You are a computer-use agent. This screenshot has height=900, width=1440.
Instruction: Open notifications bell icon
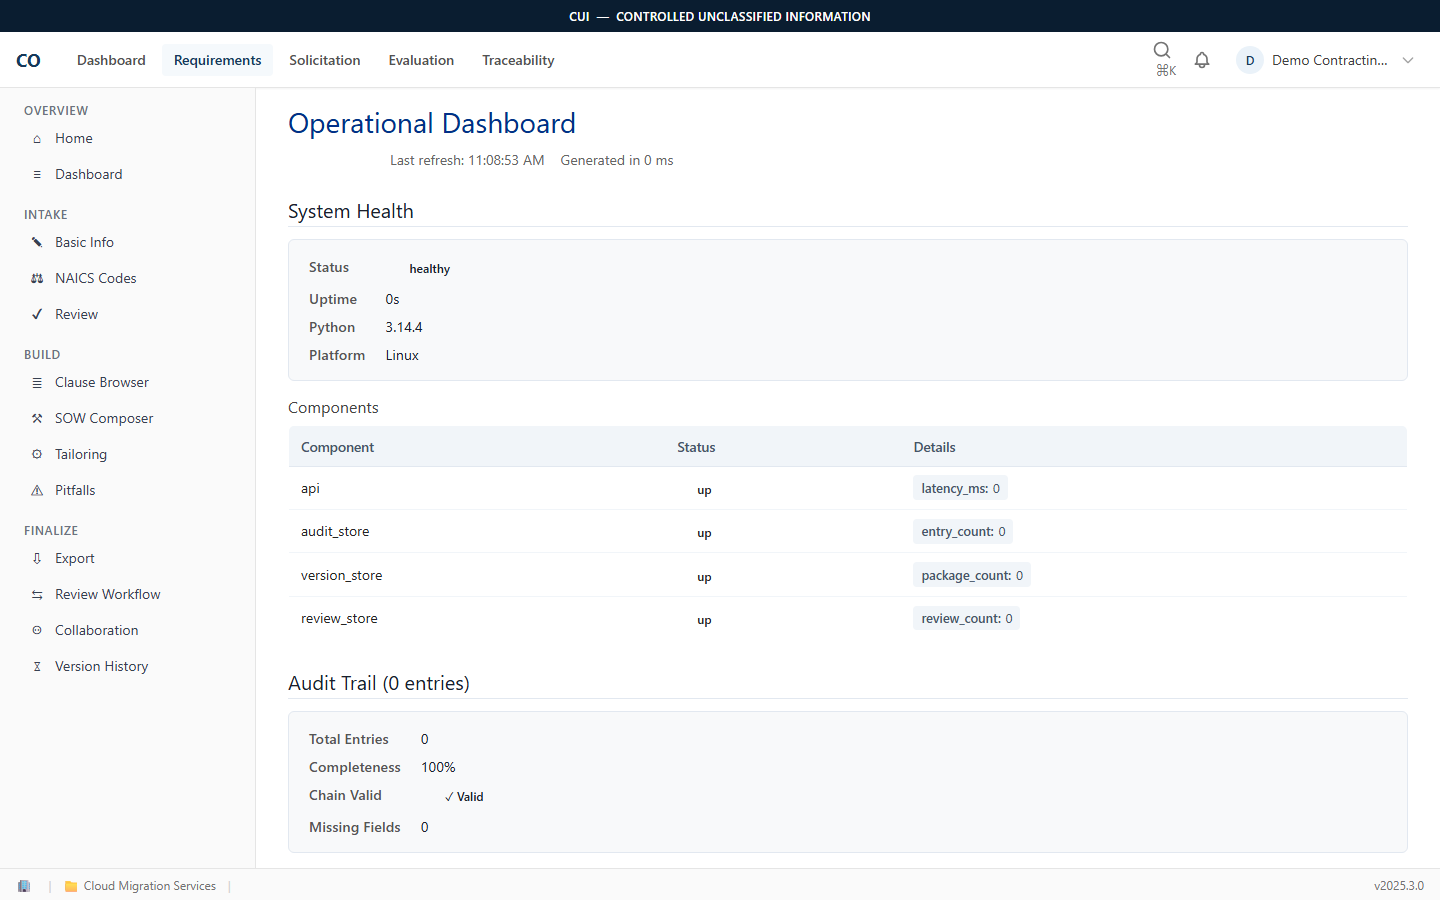pyautogui.click(x=1202, y=60)
